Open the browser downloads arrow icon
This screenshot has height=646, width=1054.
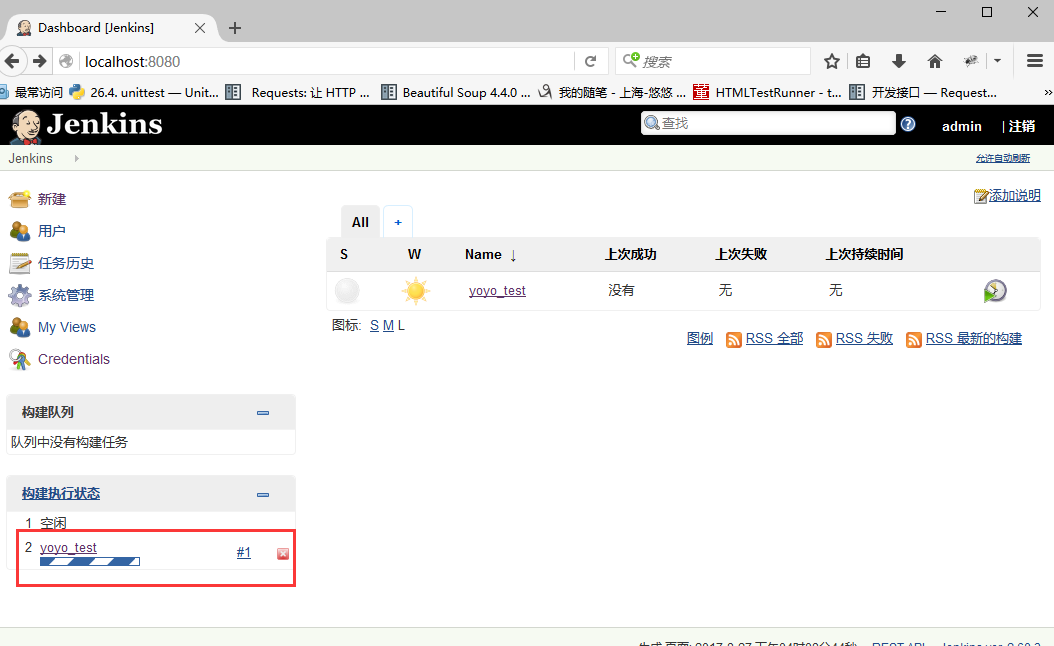899,61
